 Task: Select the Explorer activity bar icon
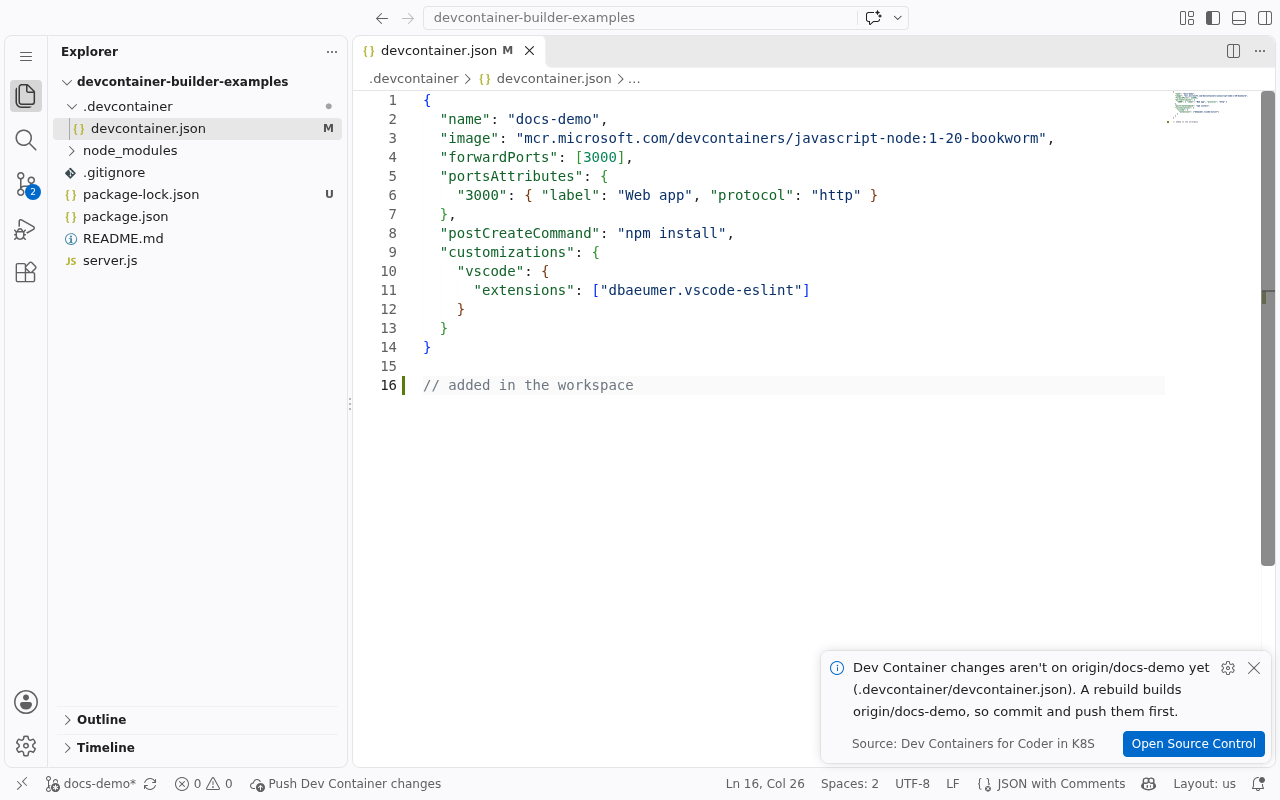point(26,96)
